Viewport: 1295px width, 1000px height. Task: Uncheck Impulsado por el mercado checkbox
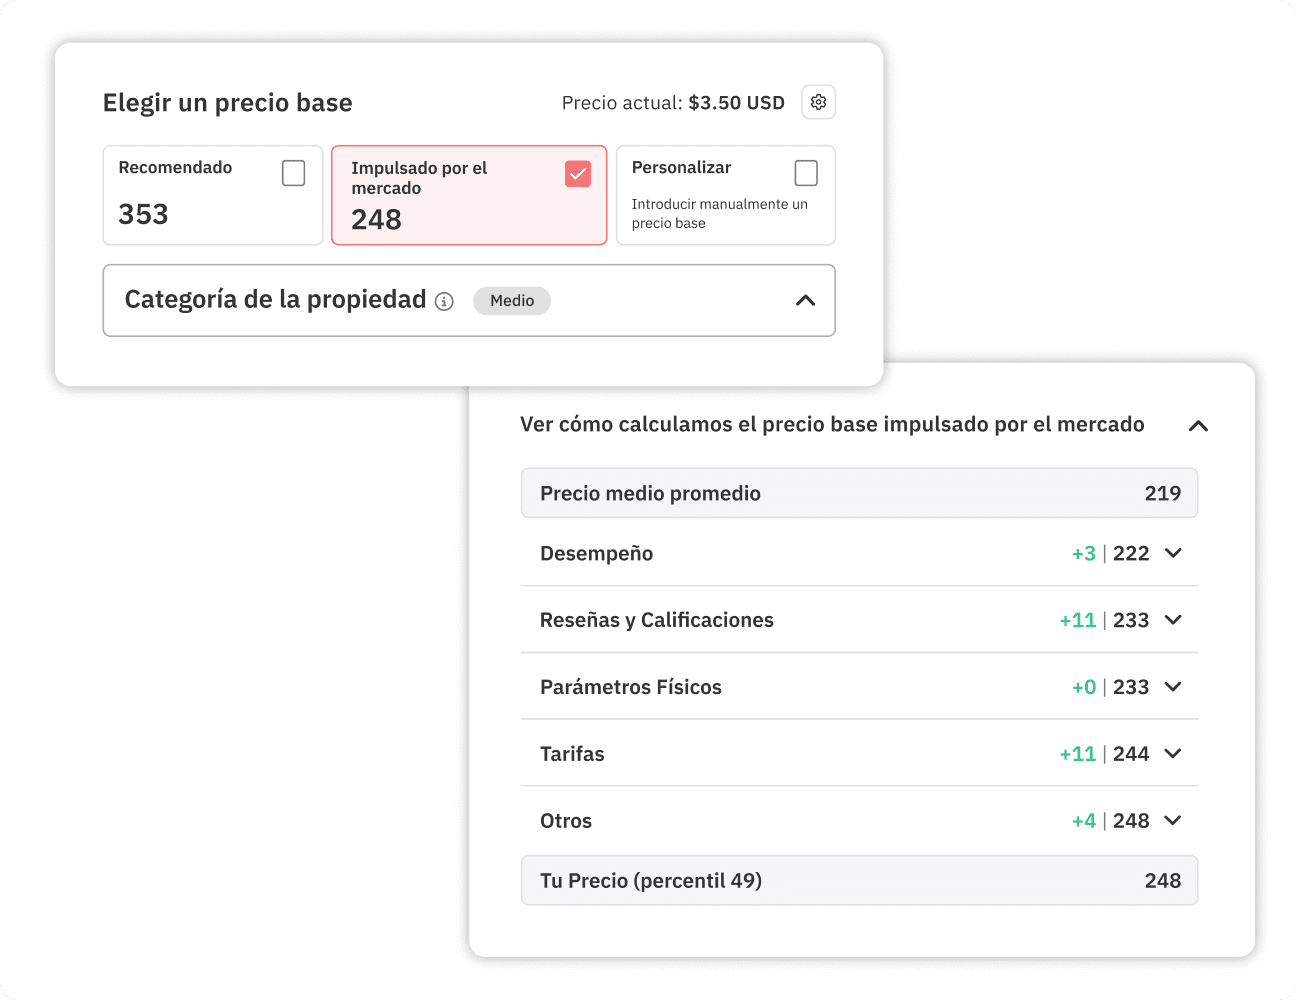(x=578, y=174)
